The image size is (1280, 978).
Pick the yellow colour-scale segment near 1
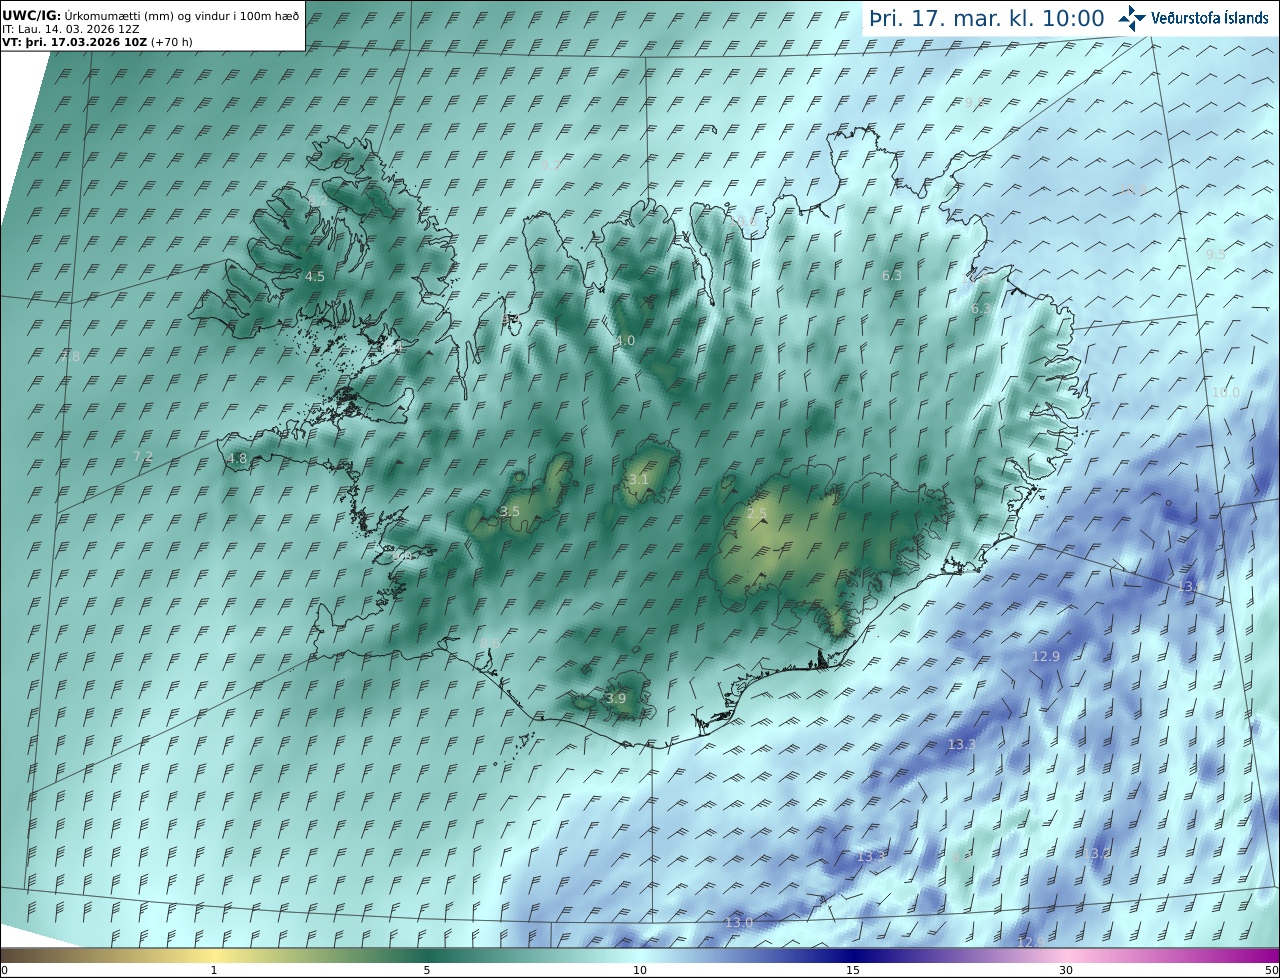[x=214, y=955]
